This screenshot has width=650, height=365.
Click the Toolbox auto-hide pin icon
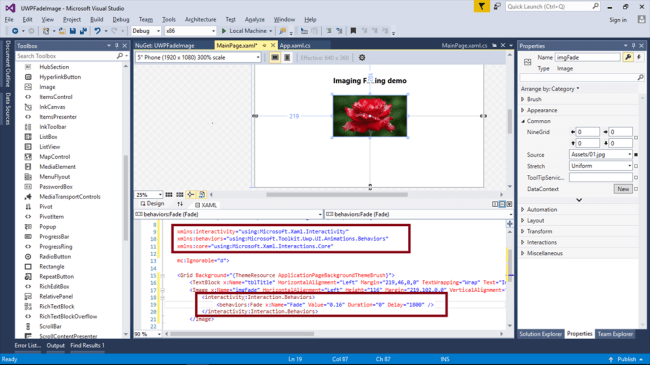tap(116, 46)
